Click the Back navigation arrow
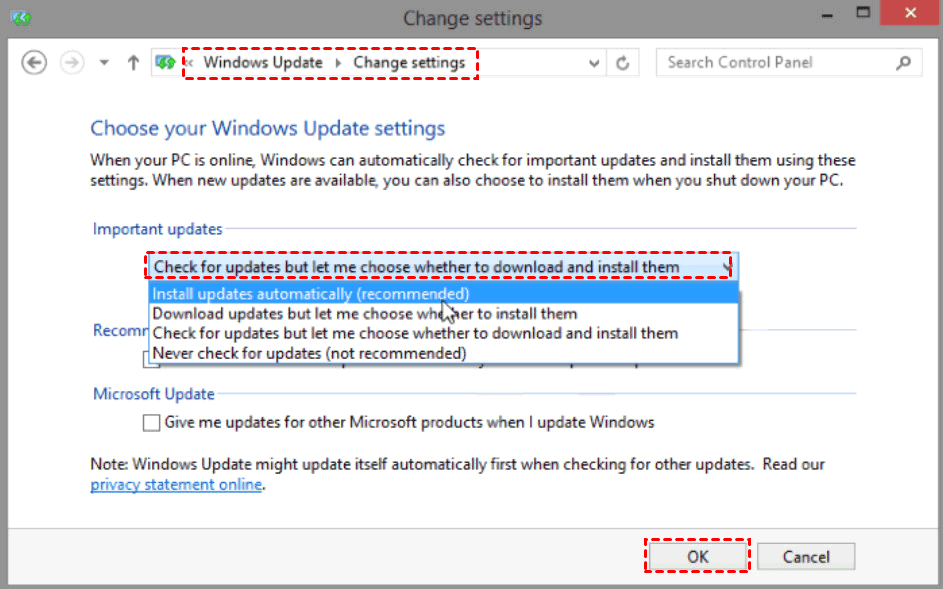 point(34,63)
